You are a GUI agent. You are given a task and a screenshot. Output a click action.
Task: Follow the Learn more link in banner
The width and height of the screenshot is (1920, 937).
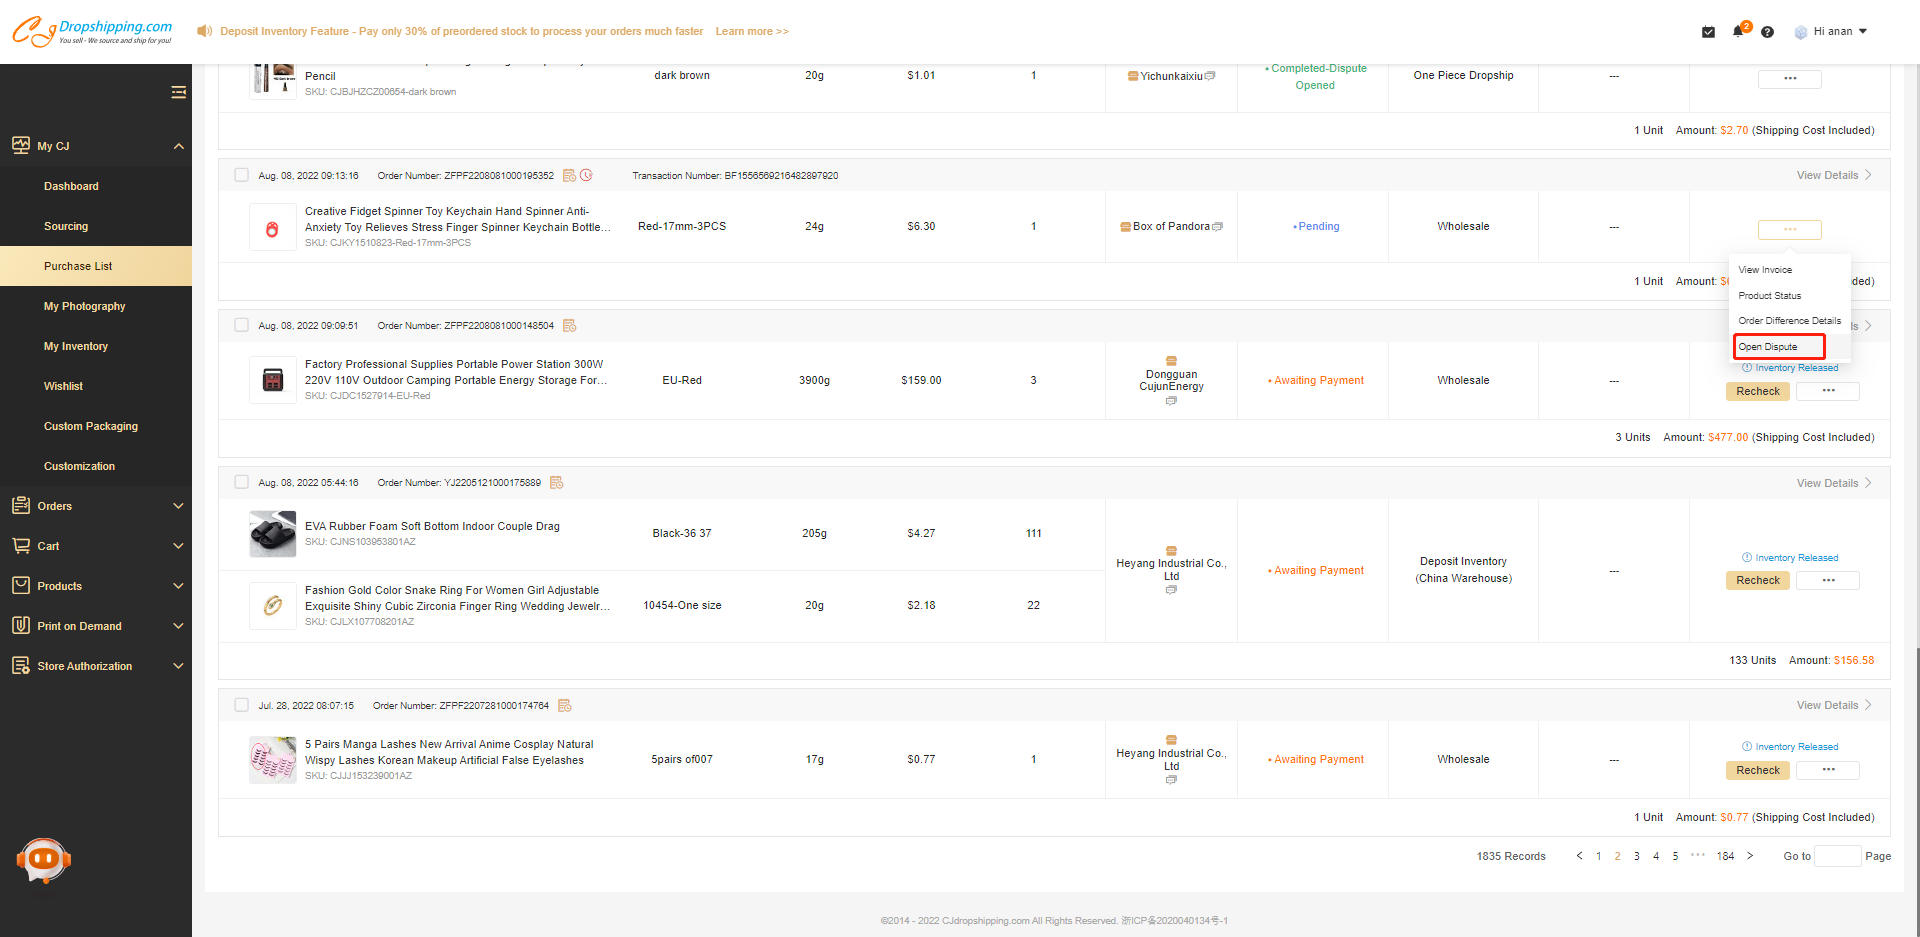[x=752, y=31]
